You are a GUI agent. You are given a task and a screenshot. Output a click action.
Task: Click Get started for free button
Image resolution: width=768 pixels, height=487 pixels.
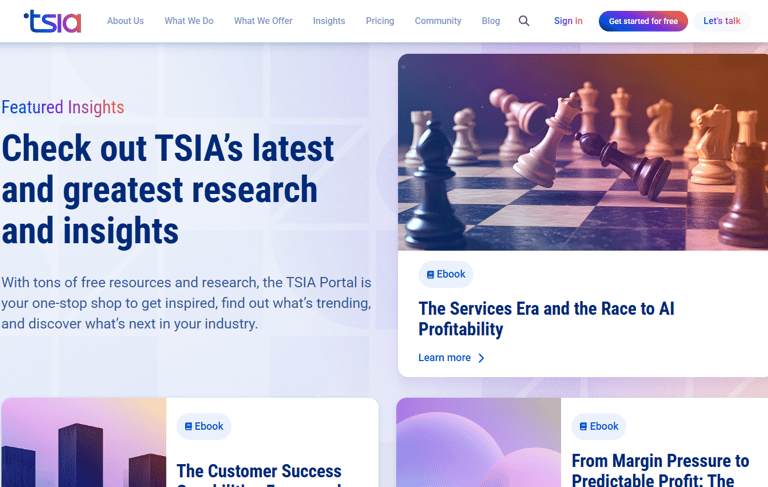[x=643, y=21]
